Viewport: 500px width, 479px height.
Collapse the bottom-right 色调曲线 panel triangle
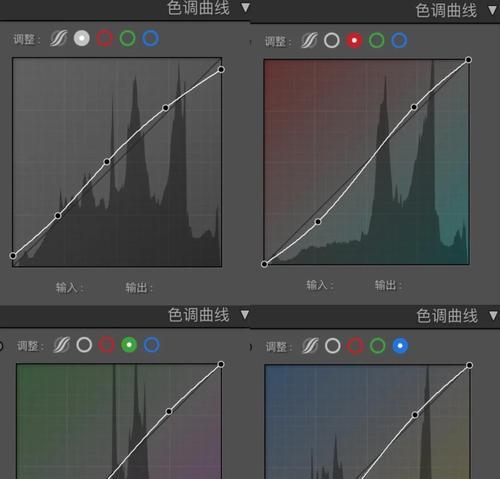tap(493, 315)
